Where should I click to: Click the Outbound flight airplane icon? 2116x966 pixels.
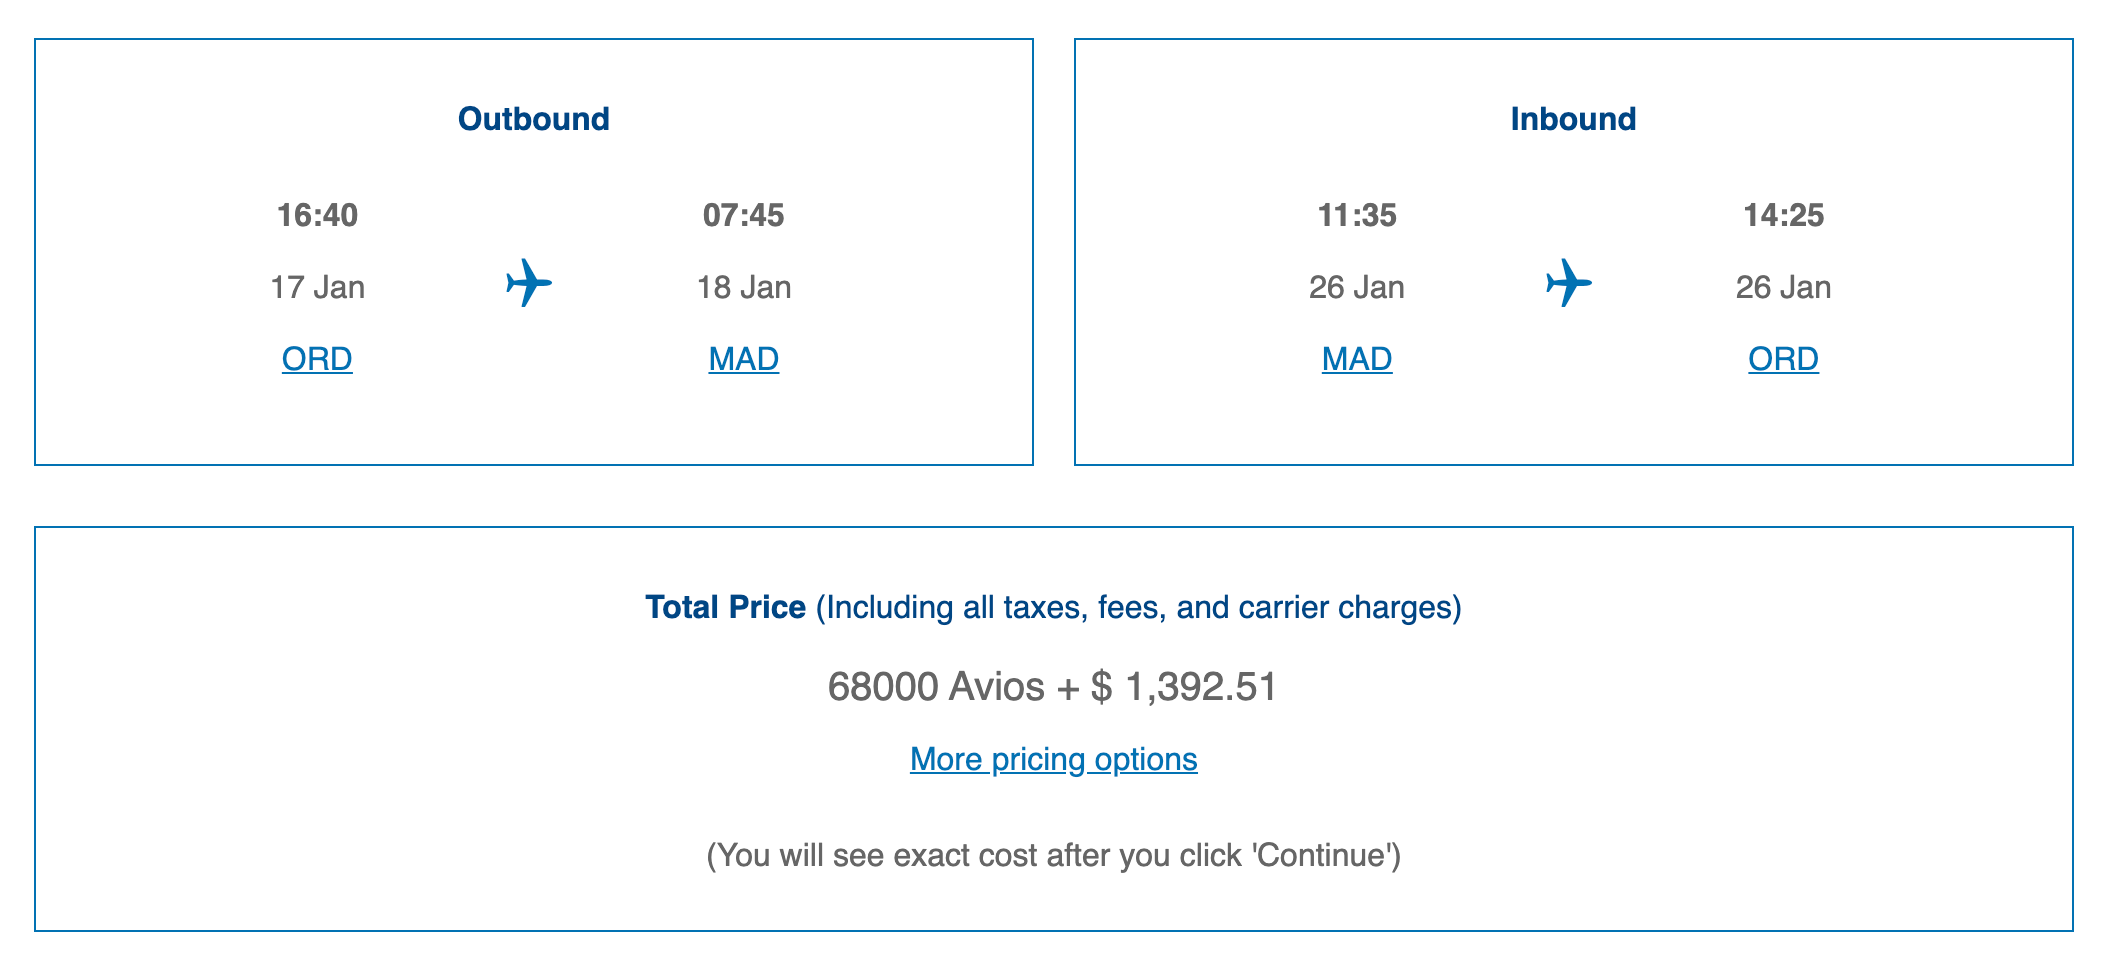pos(528,283)
